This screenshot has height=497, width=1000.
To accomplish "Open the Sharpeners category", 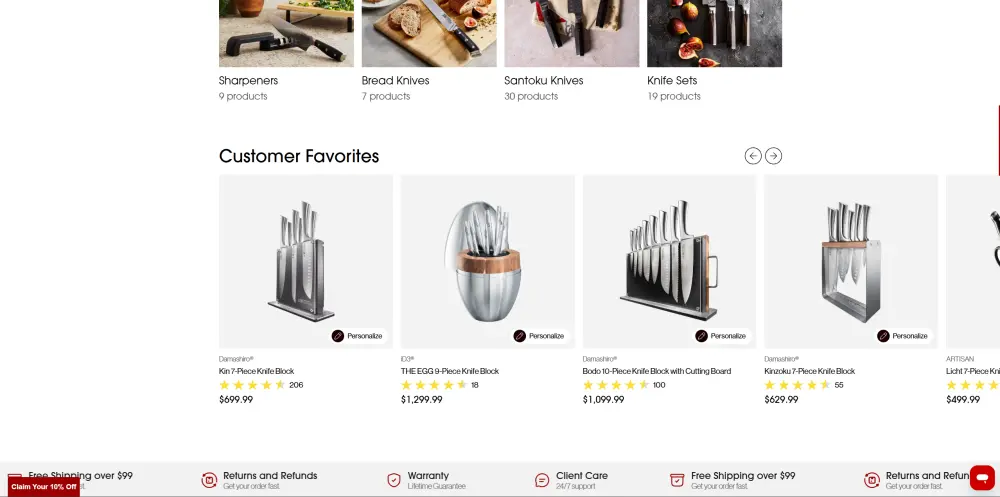I will pyautogui.click(x=248, y=80).
